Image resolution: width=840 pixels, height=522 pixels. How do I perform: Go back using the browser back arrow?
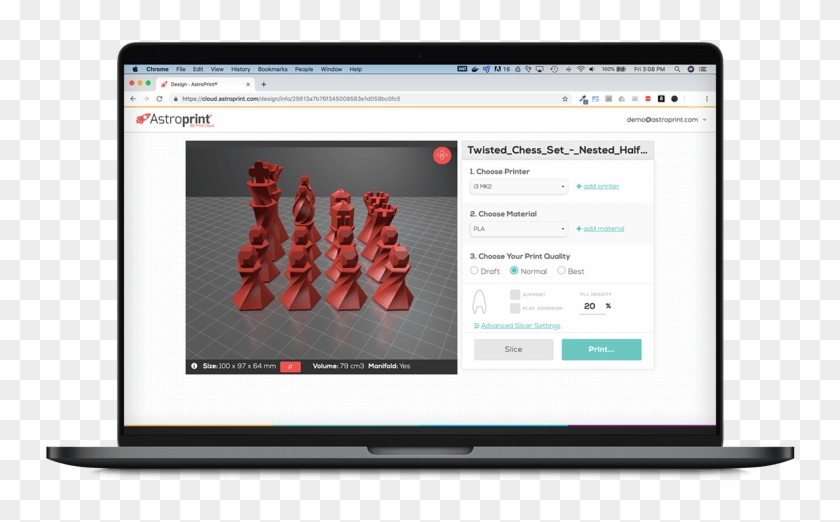(x=133, y=99)
